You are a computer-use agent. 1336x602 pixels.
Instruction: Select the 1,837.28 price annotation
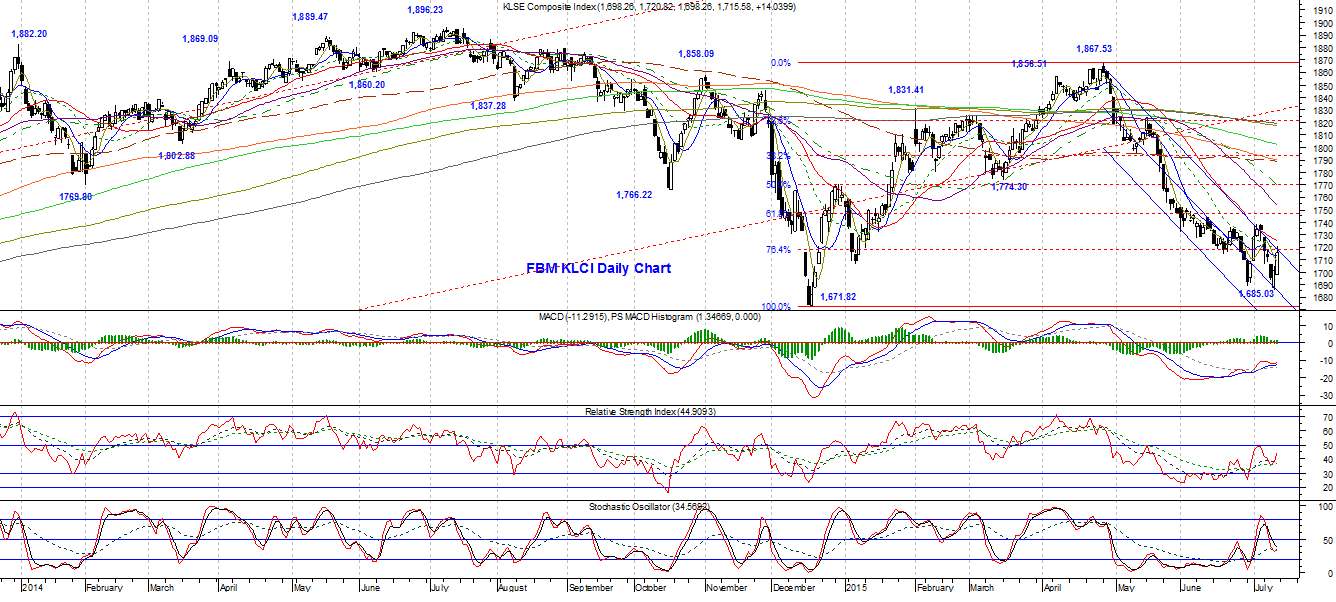click(488, 105)
